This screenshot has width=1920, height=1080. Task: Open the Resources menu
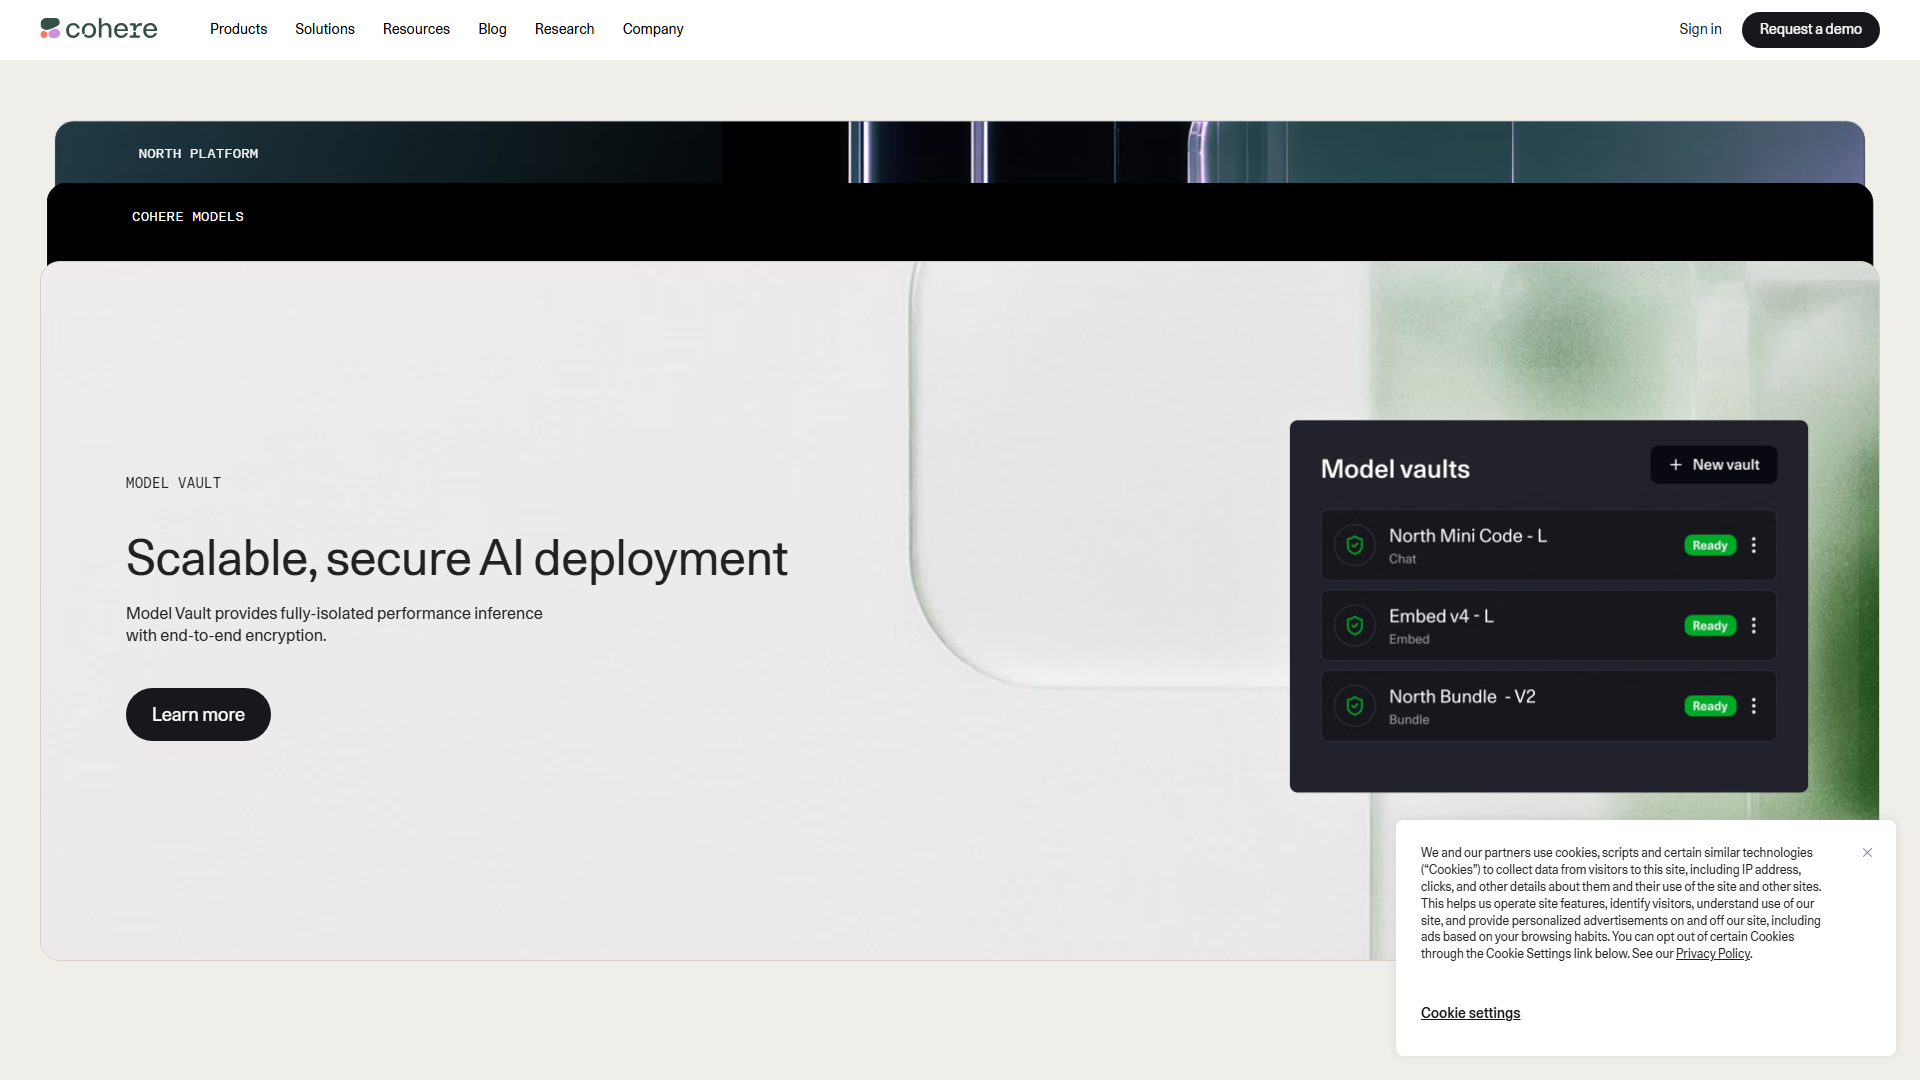coord(416,29)
